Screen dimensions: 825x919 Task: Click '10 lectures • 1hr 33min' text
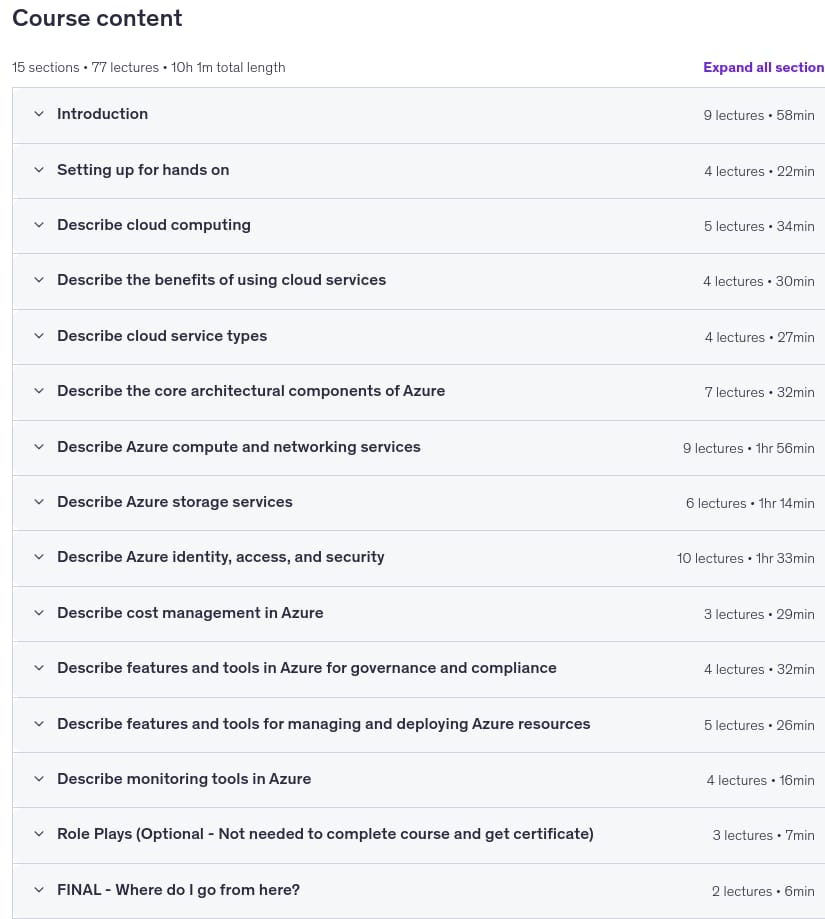coord(746,559)
